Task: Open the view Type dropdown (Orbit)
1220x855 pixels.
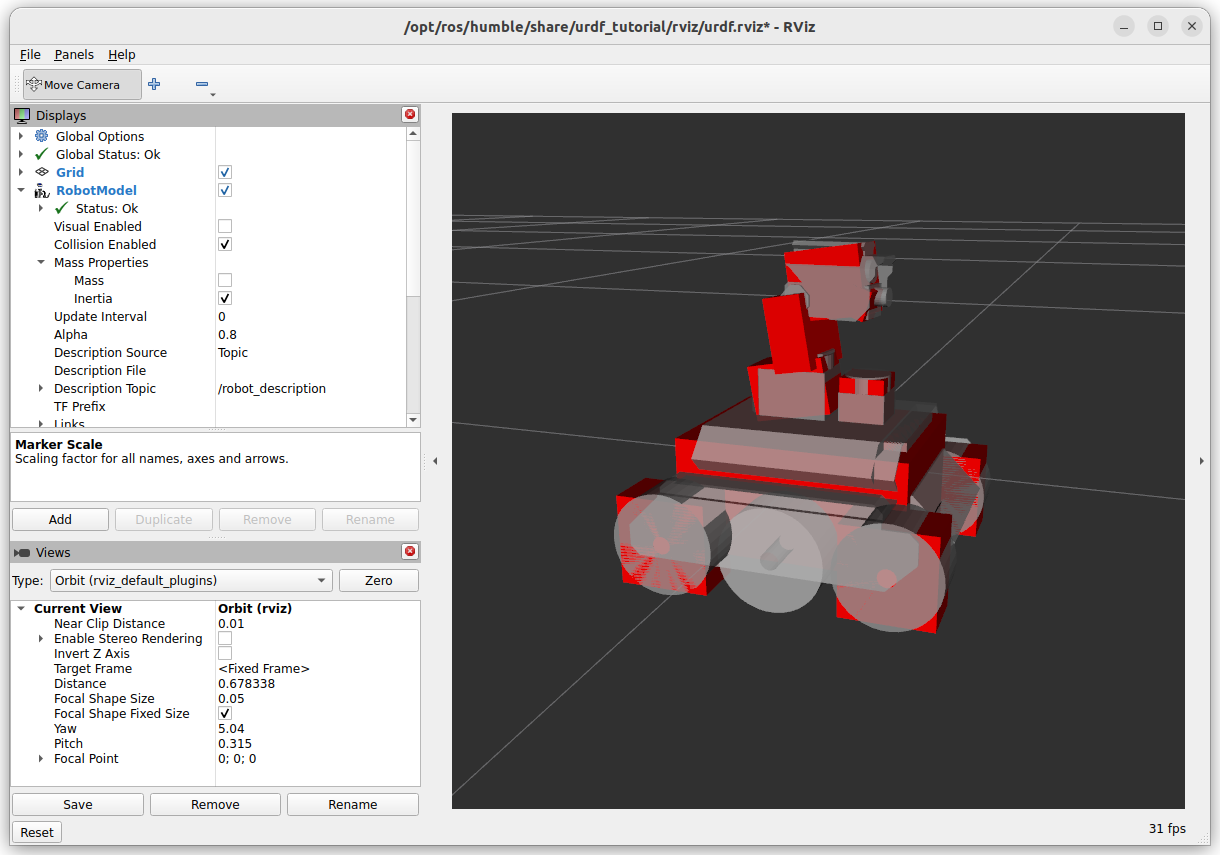Action: 191,580
